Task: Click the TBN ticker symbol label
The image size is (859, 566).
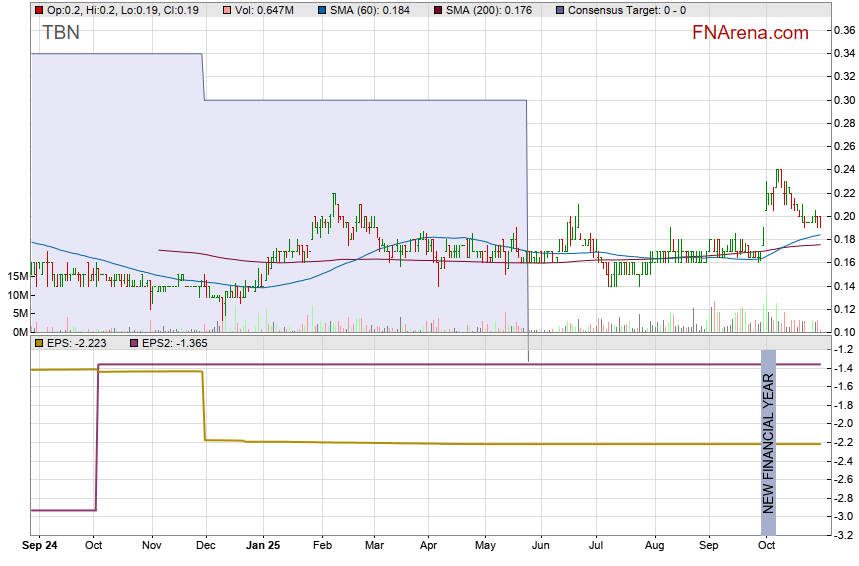Action: [x=61, y=32]
